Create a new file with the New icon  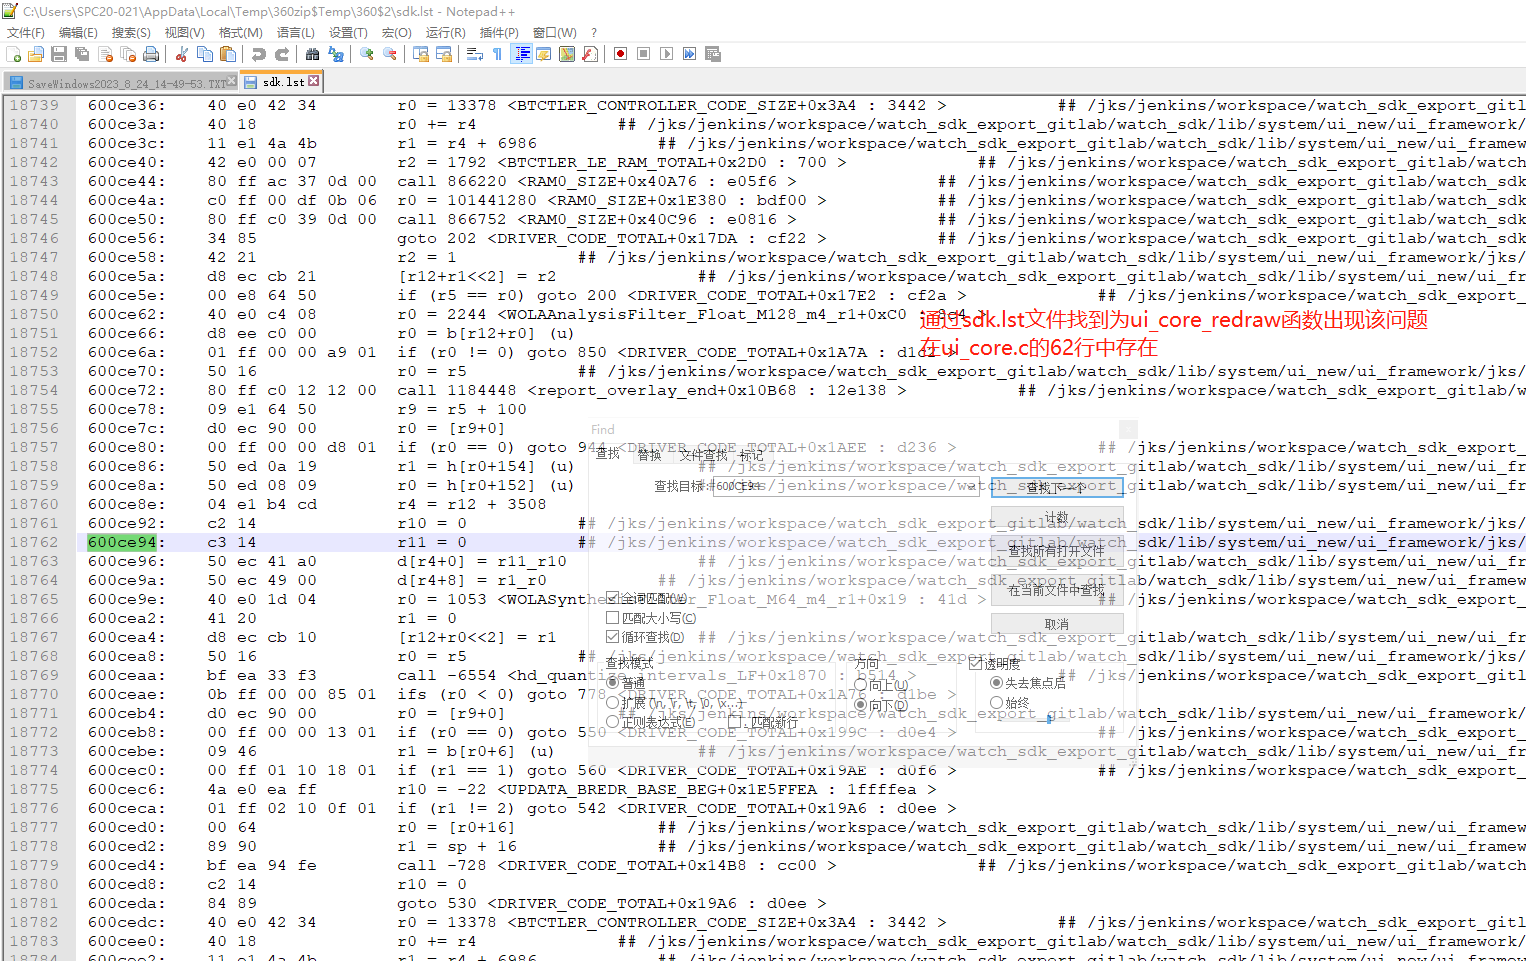pyautogui.click(x=14, y=54)
